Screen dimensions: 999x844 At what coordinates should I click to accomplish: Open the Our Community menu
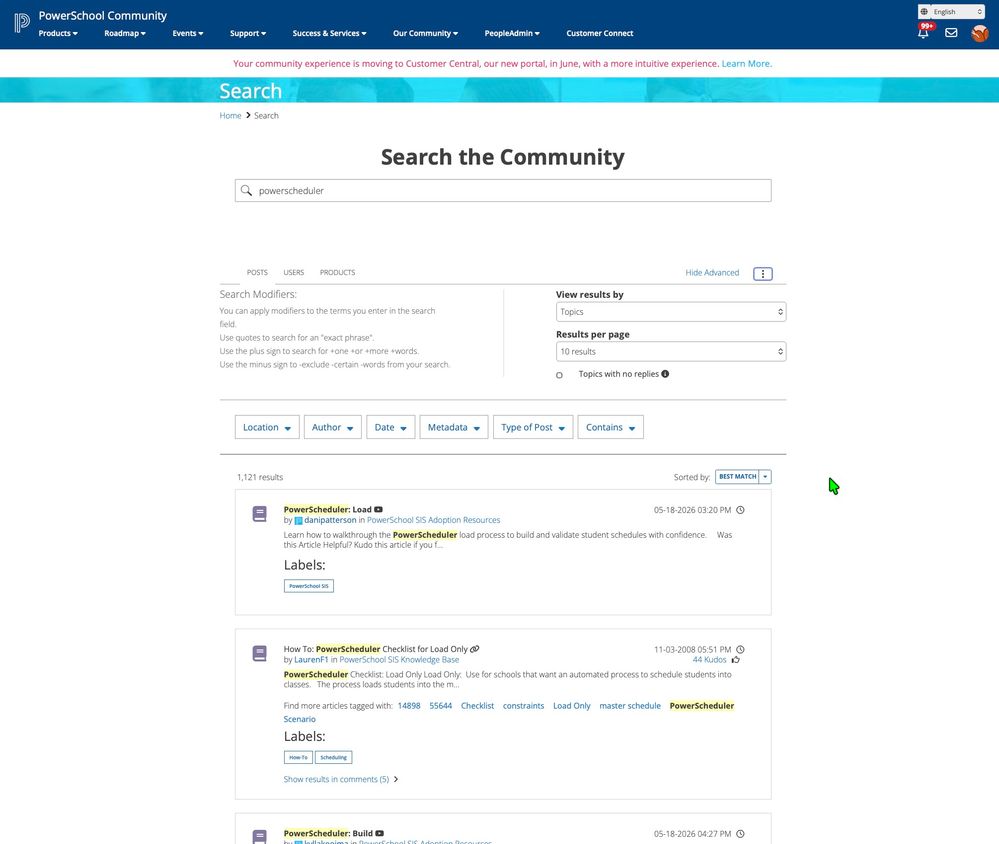(425, 33)
